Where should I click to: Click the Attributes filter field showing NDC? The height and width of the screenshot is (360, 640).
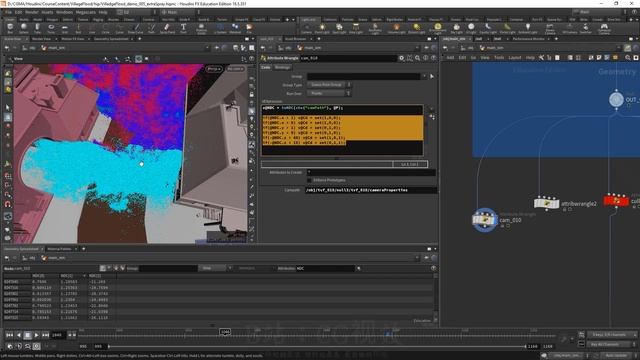pyautogui.click(x=326, y=268)
